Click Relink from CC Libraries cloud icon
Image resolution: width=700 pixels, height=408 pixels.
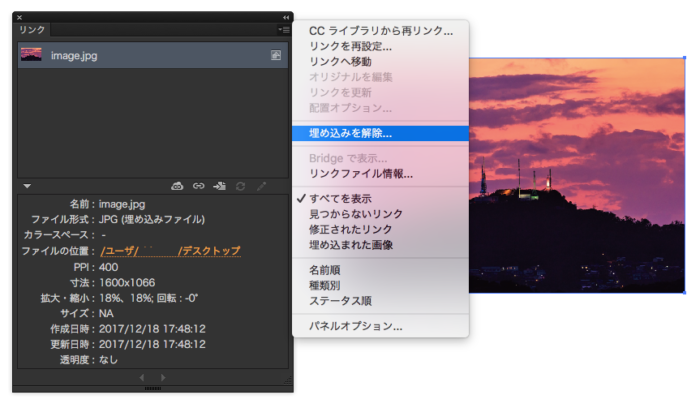pyautogui.click(x=177, y=186)
